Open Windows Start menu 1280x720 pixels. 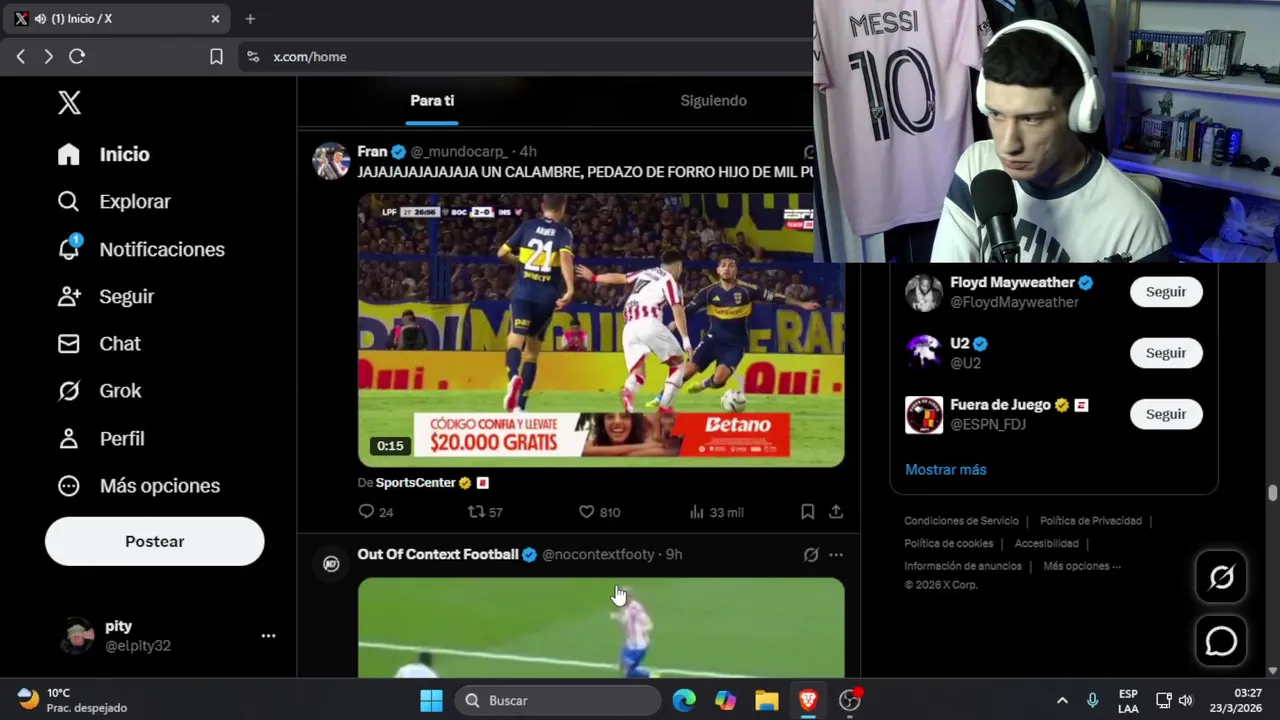(x=431, y=700)
